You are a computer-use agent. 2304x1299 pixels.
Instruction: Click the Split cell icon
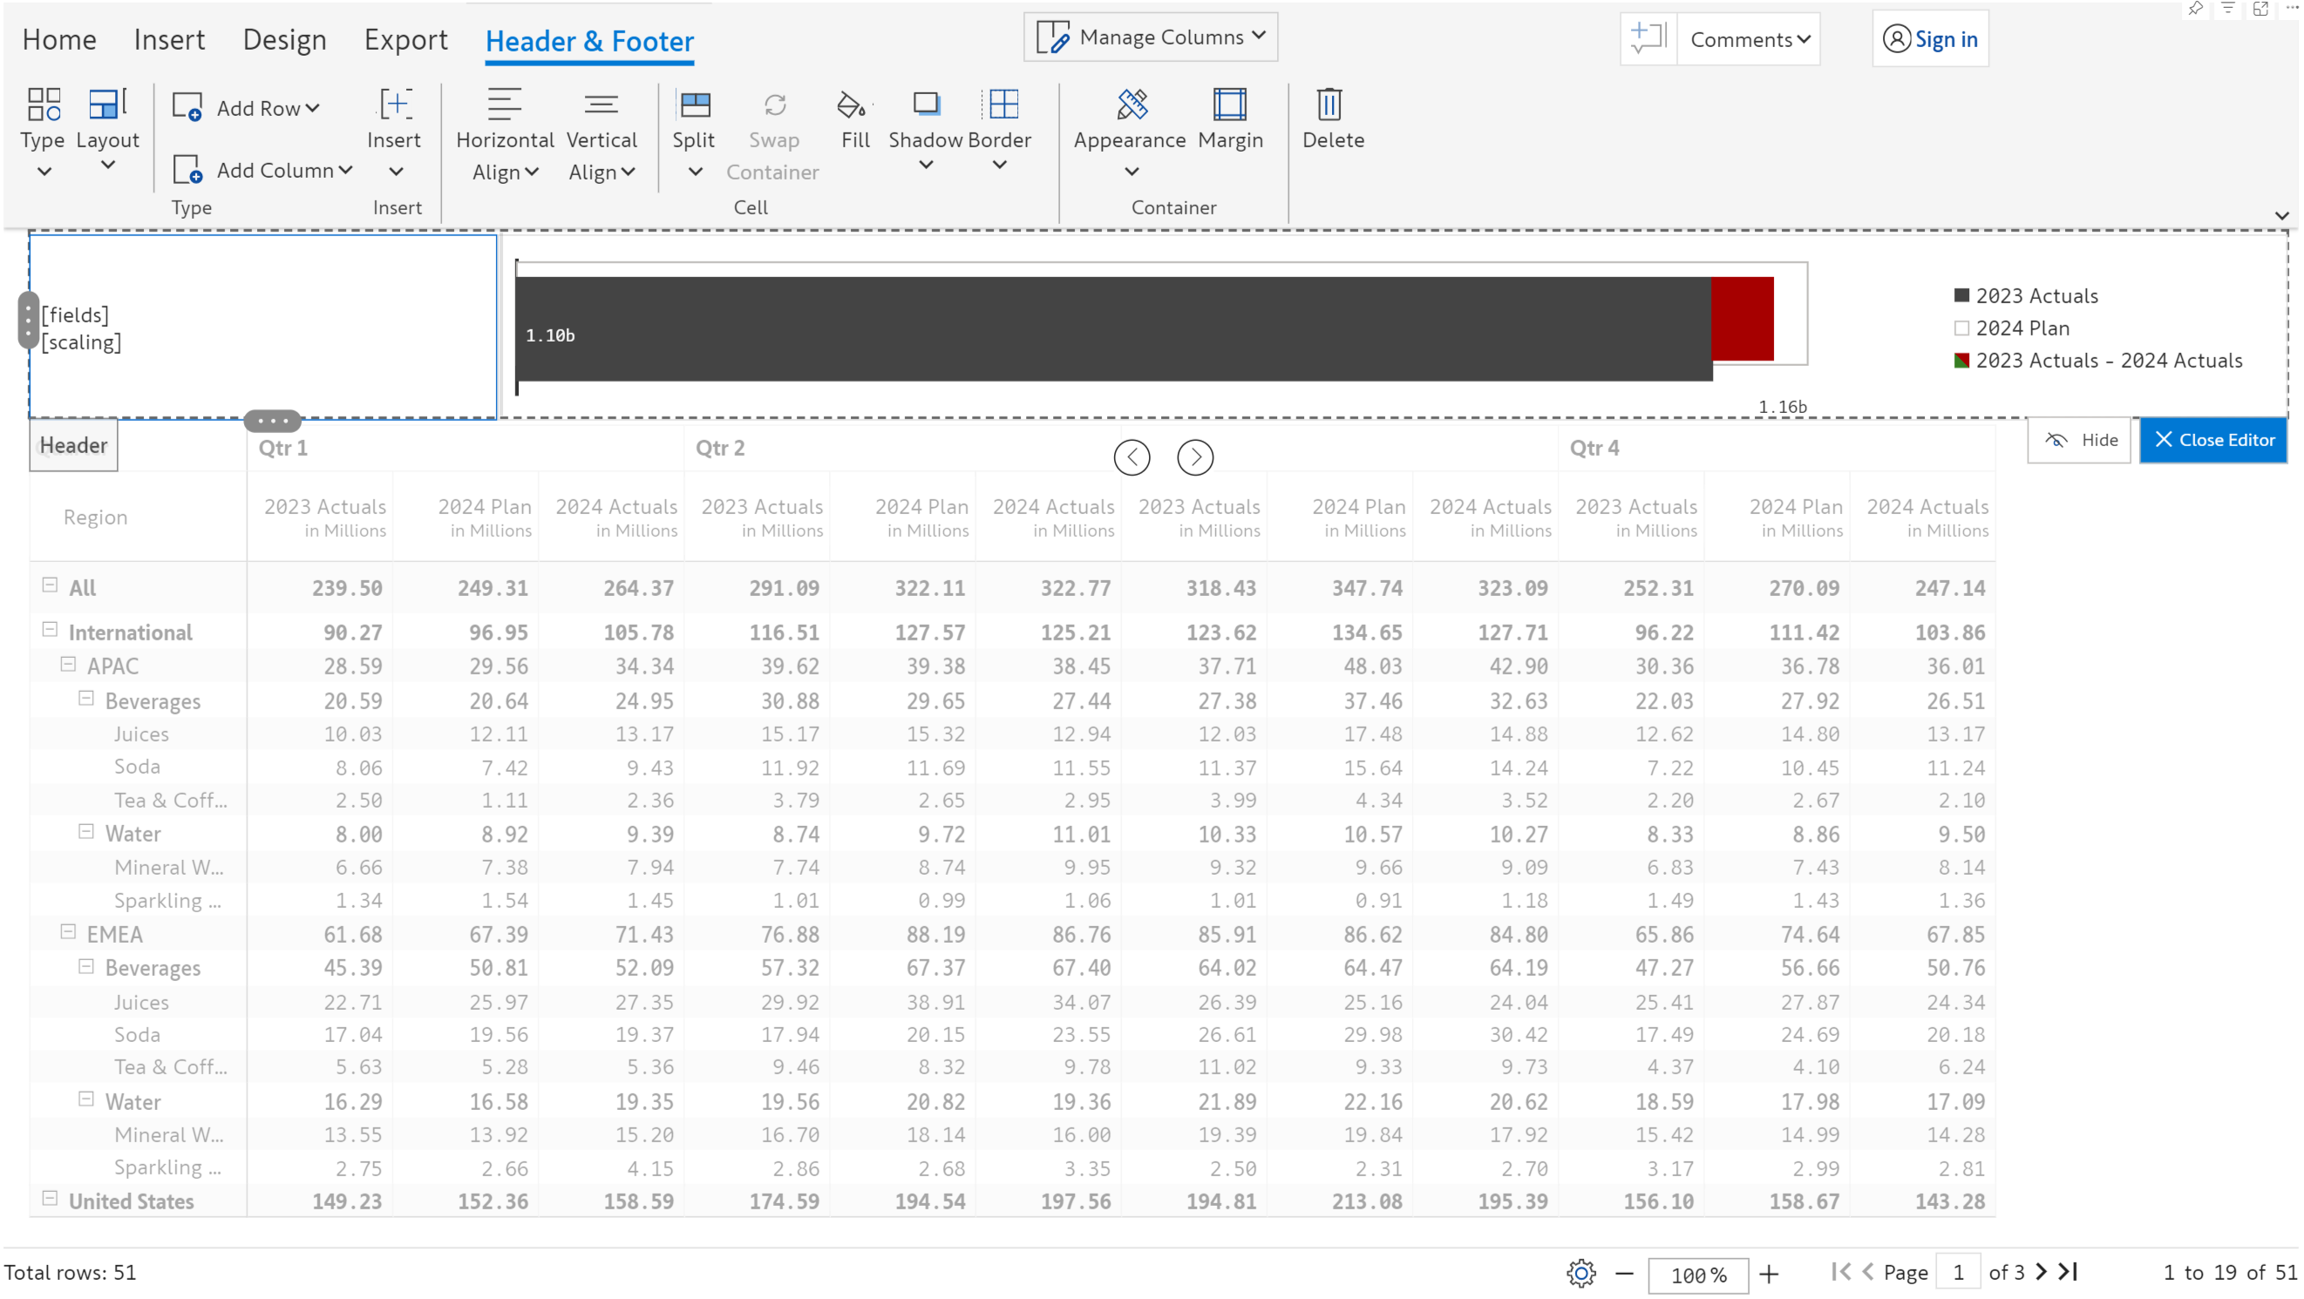pos(694,106)
